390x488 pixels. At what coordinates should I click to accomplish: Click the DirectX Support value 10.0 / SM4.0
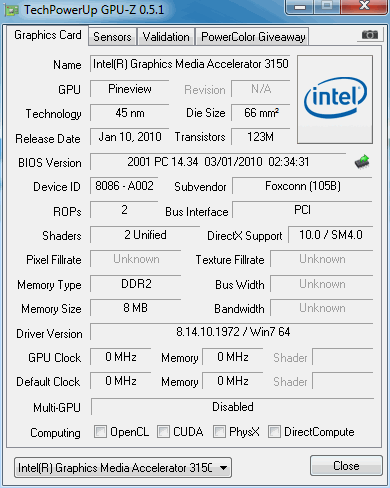click(331, 235)
